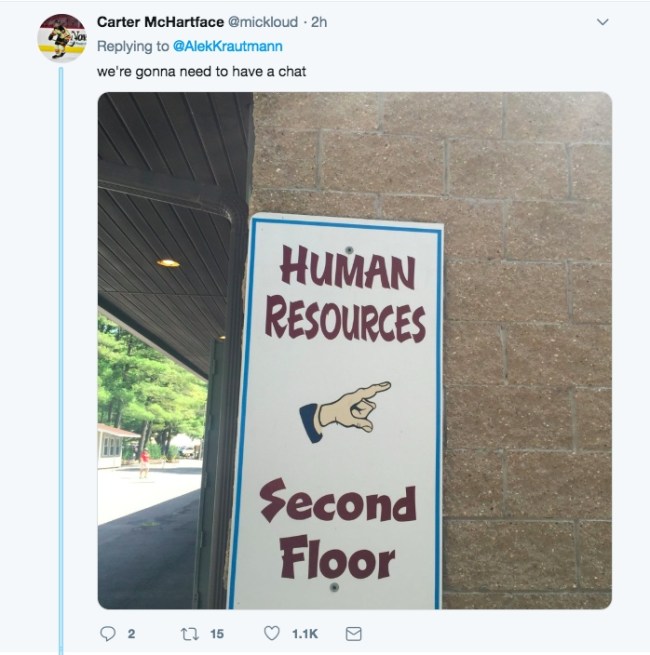Open Carter McHartface's profile avatar
Image resolution: width=650 pixels, height=655 pixels.
point(62,38)
